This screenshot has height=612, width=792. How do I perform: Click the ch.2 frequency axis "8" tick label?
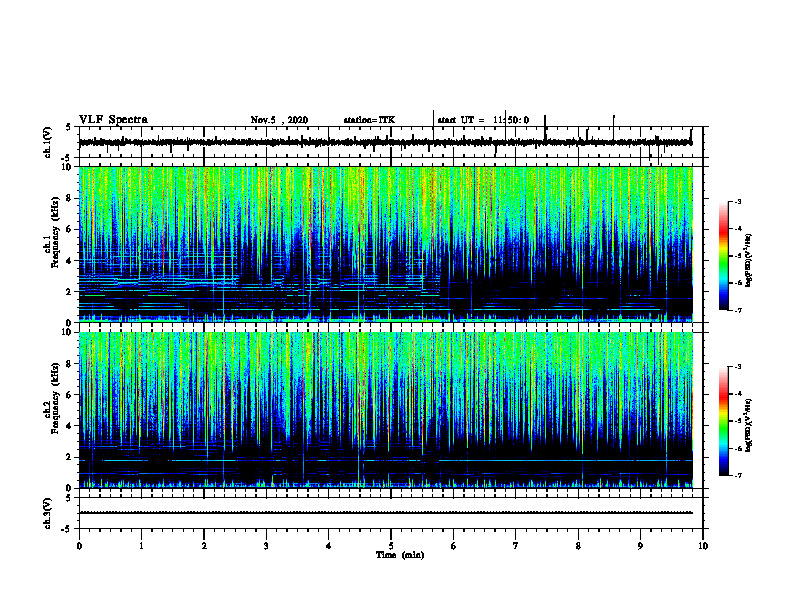[70, 364]
